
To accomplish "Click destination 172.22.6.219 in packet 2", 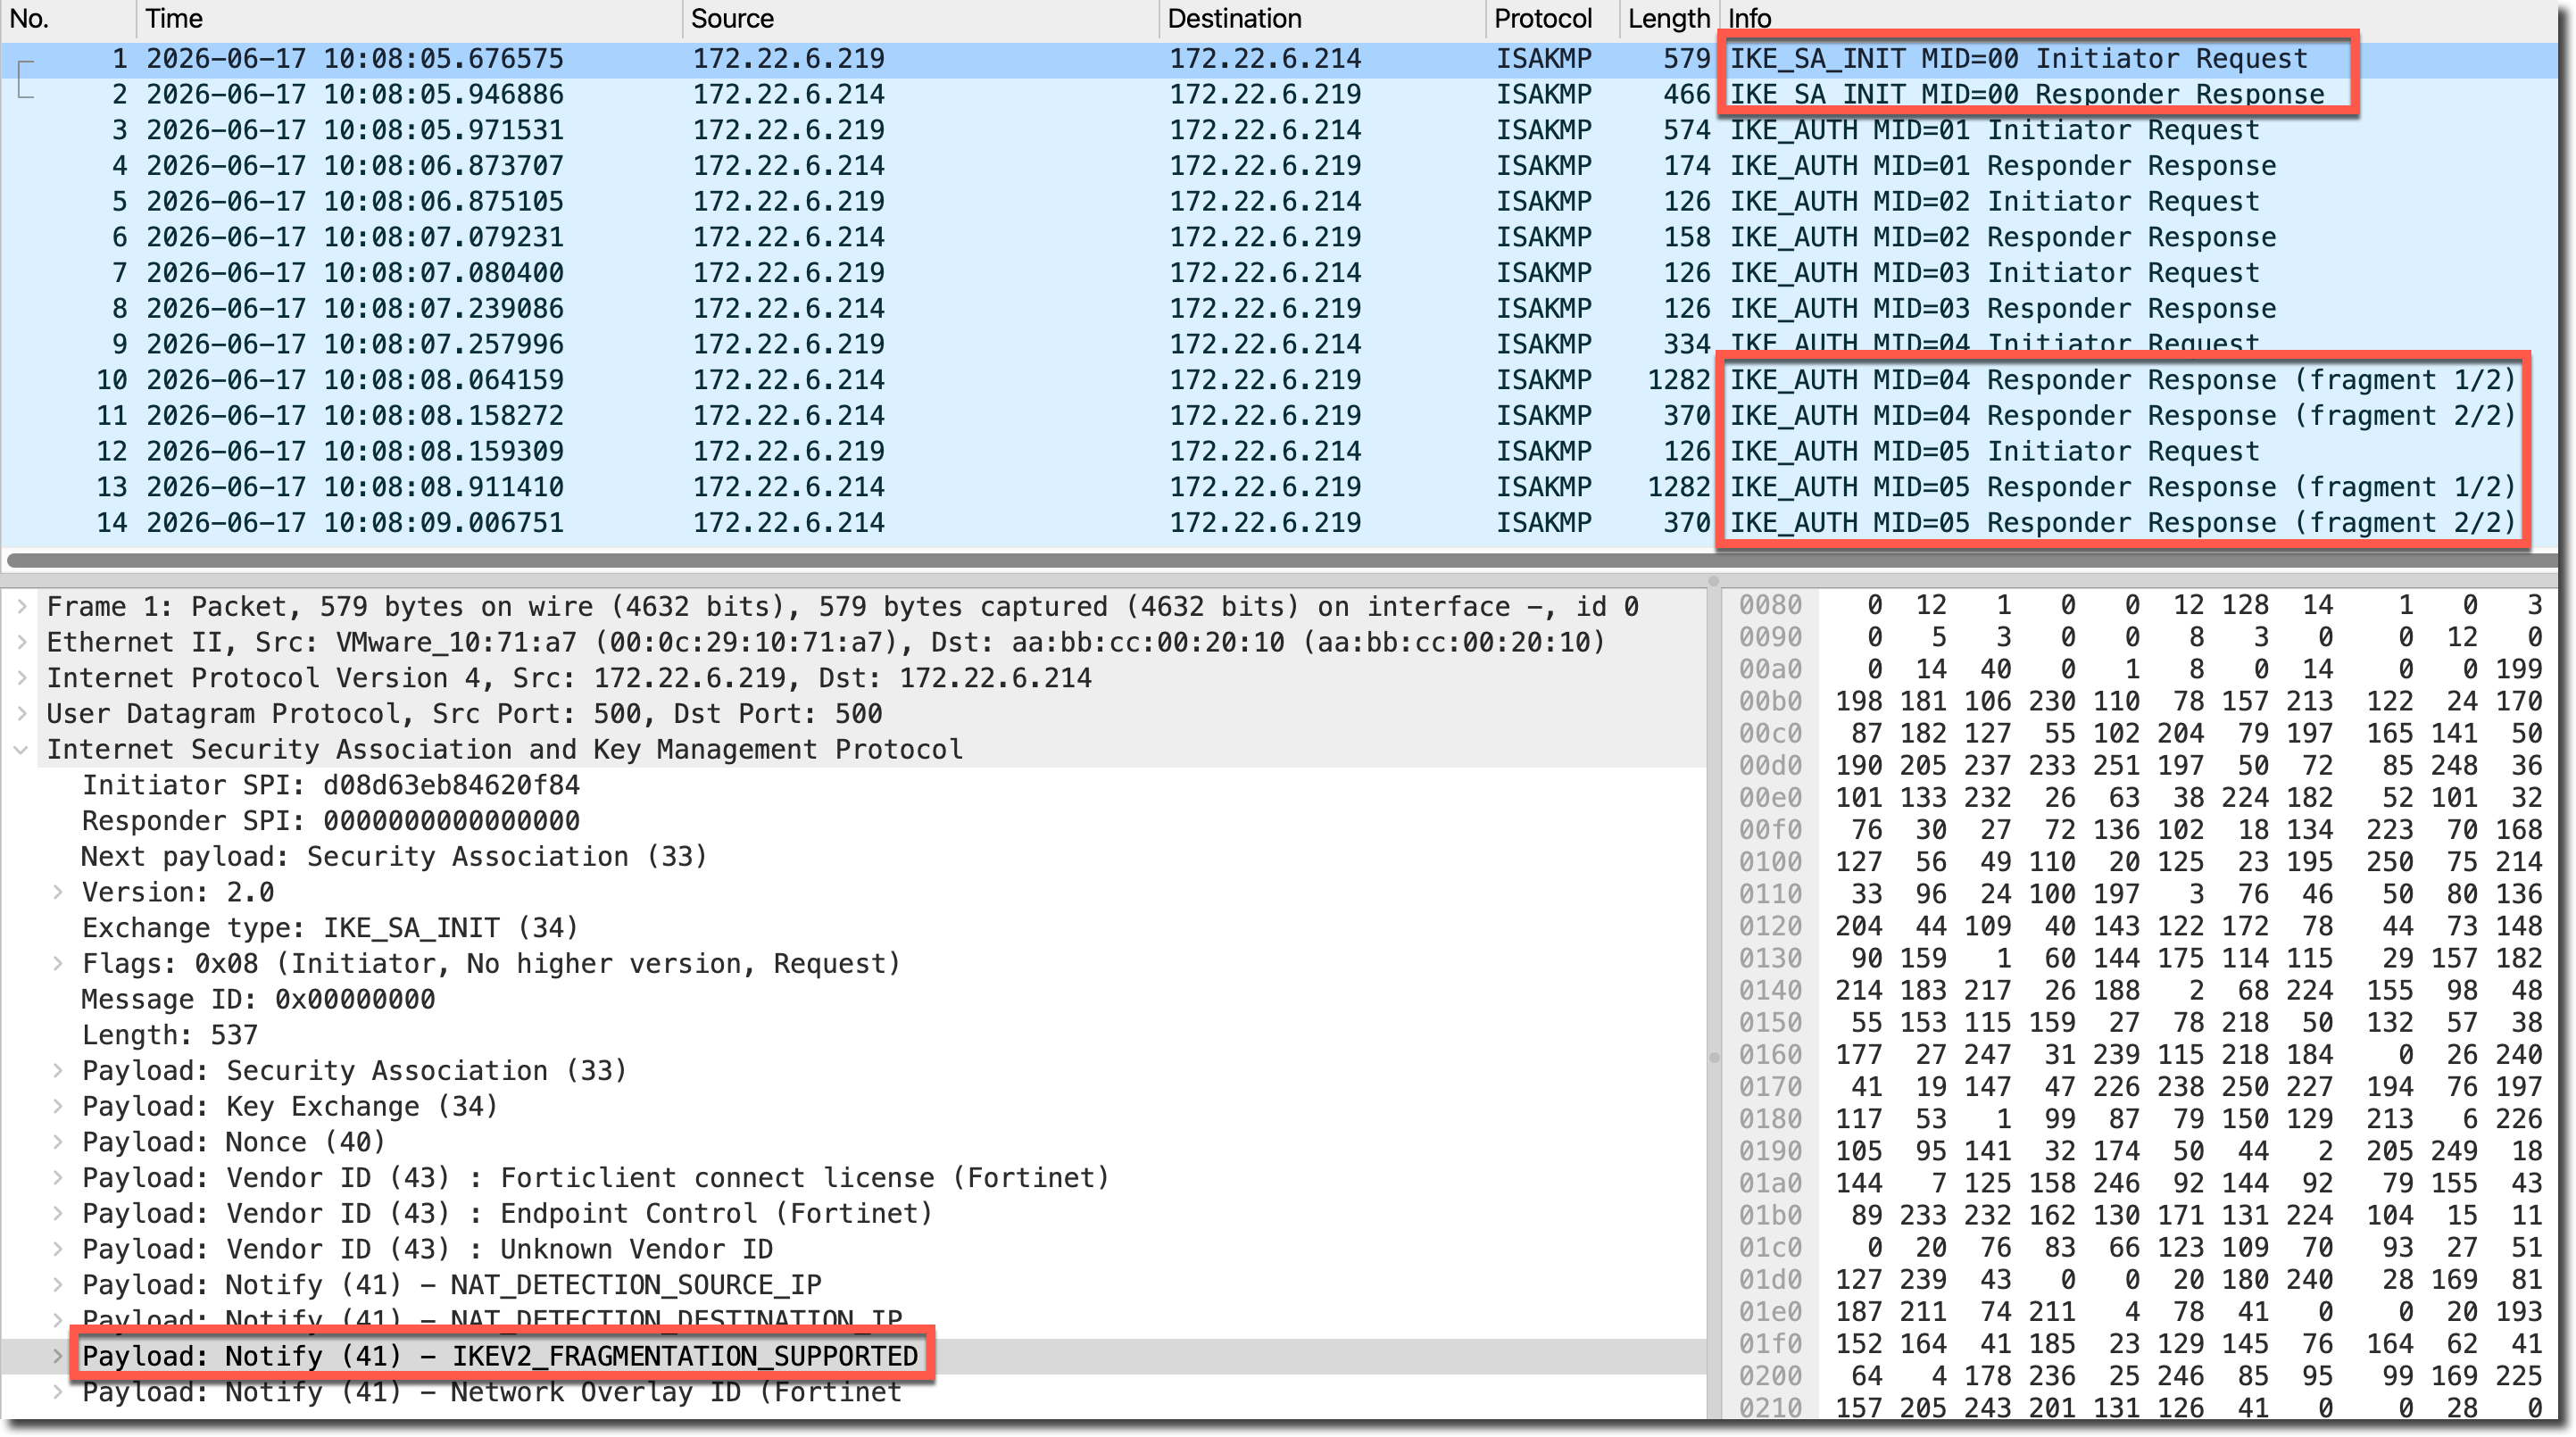I will pyautogui.click(x=1266, y=94).
